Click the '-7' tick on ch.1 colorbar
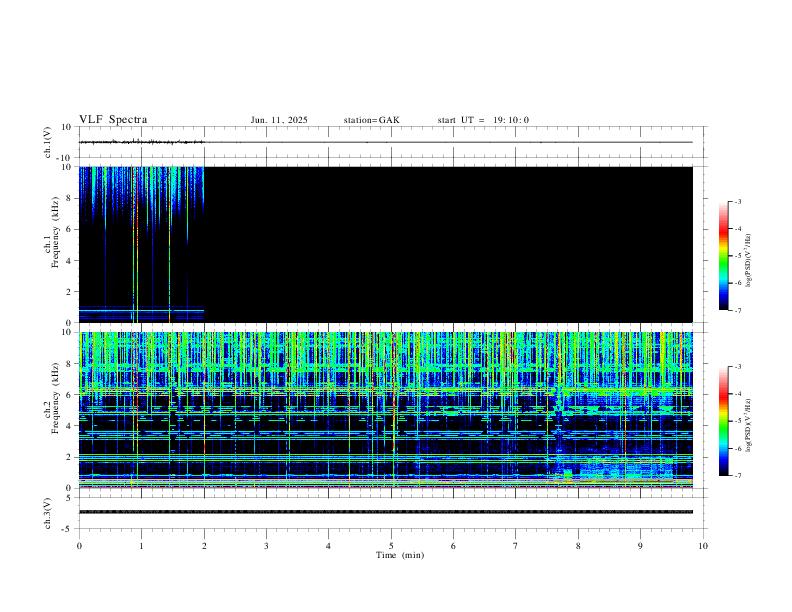792x612 pixels. pyautogui.click(x=738, y=311)
